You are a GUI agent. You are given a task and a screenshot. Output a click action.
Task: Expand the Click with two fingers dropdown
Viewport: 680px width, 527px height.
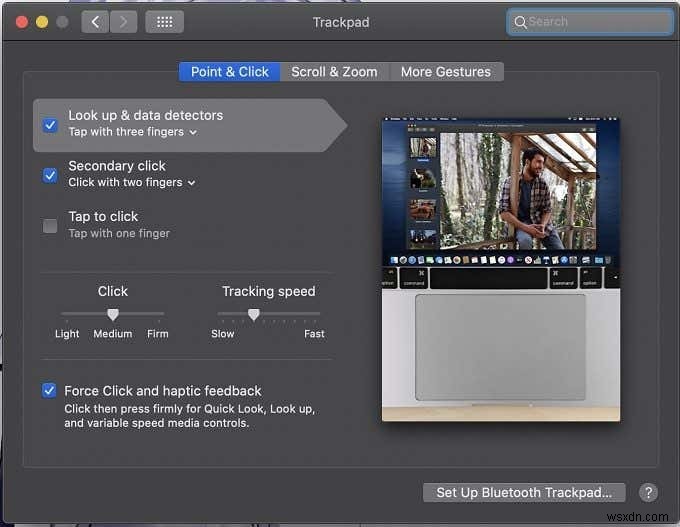point(132,183)
